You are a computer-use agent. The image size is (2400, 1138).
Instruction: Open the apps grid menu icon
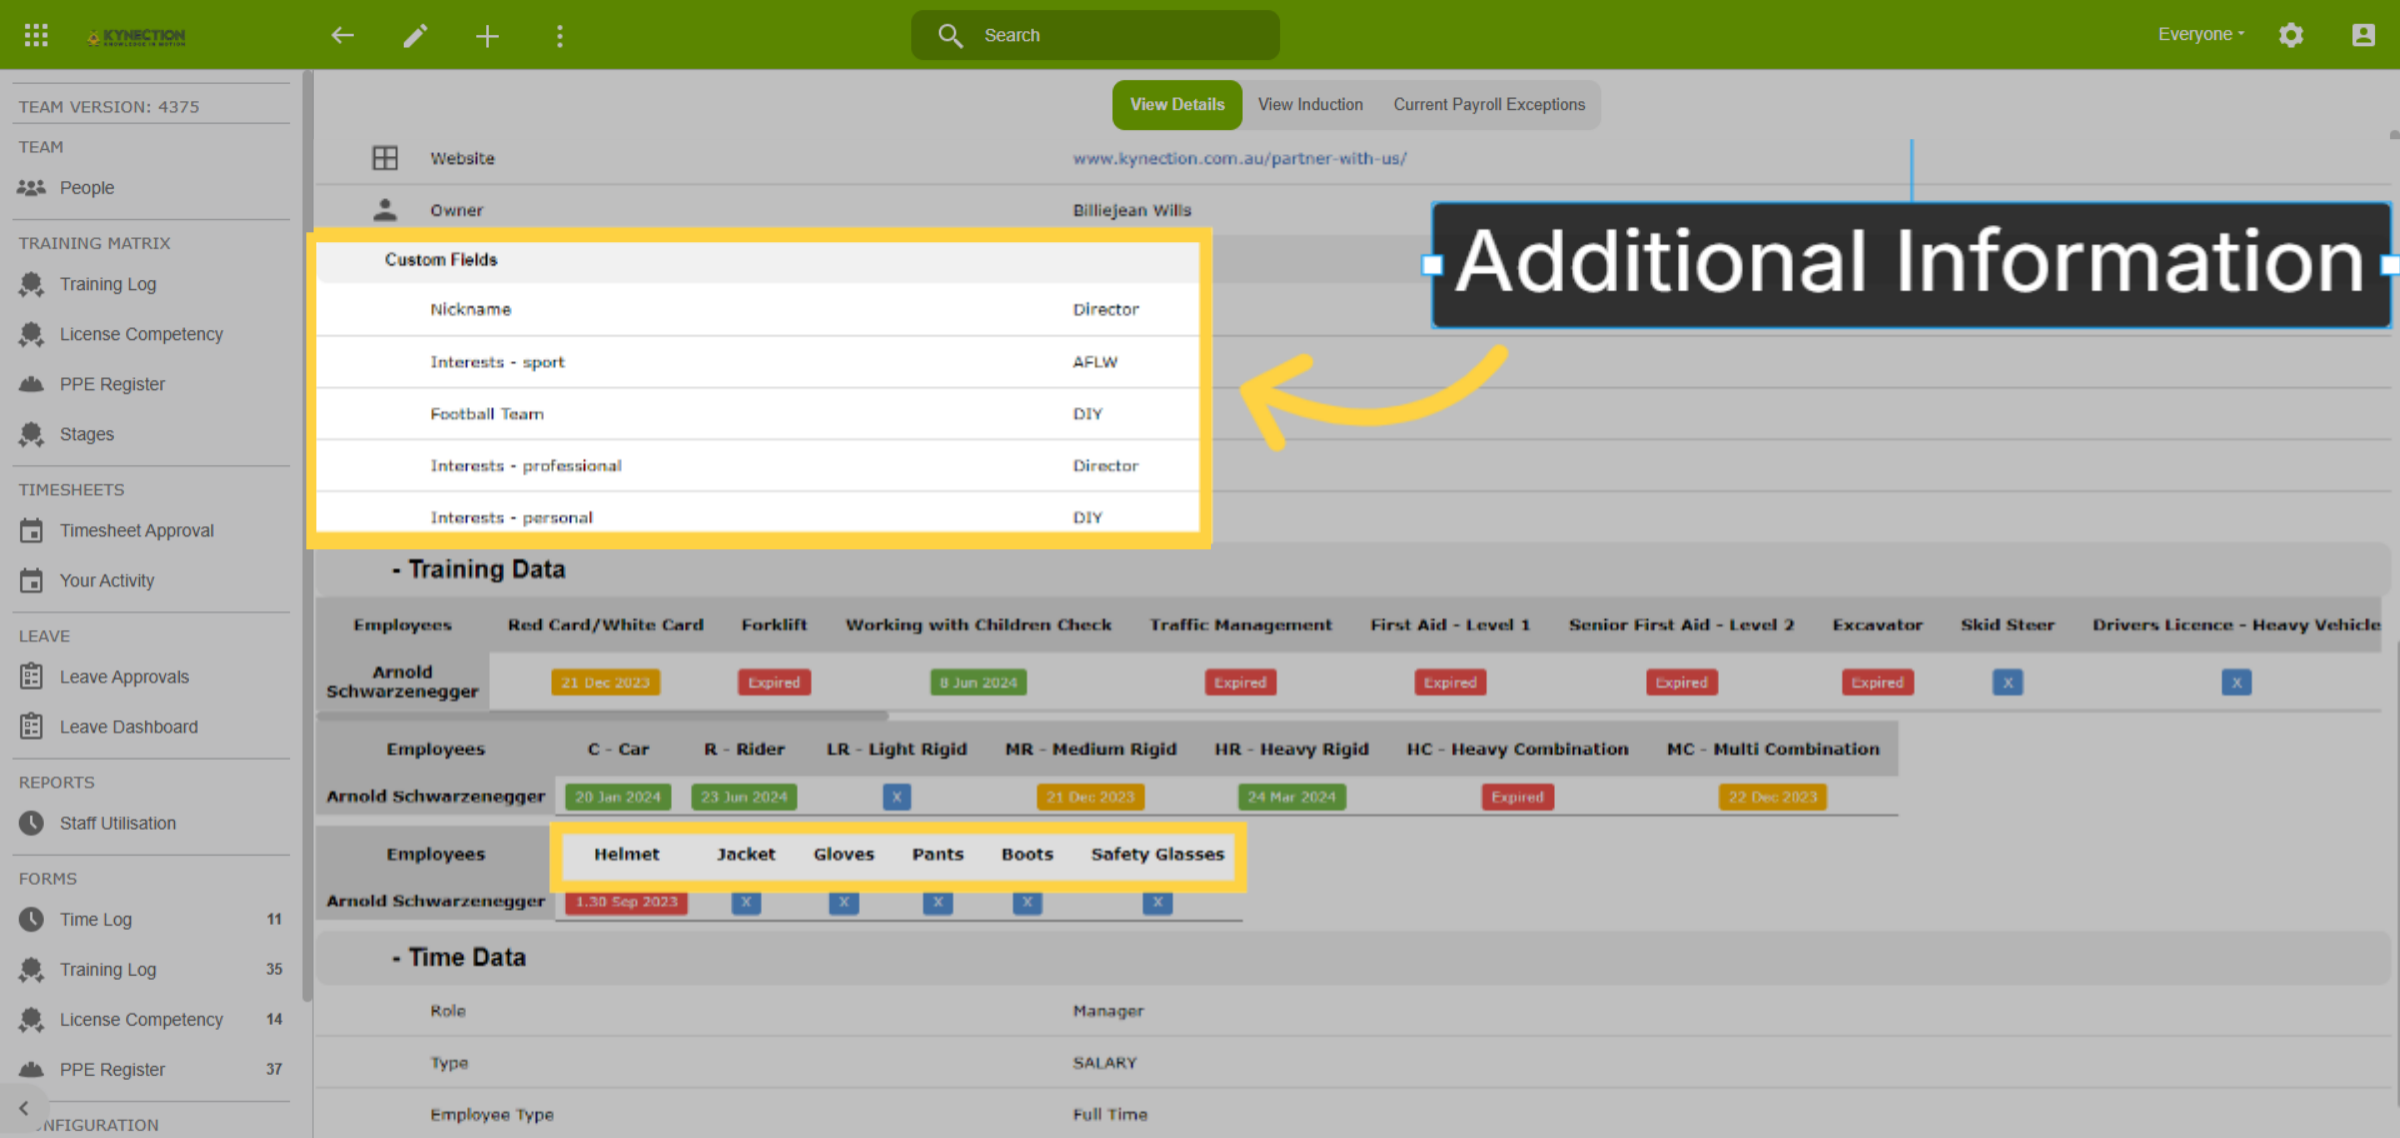(x=36, y=35)
